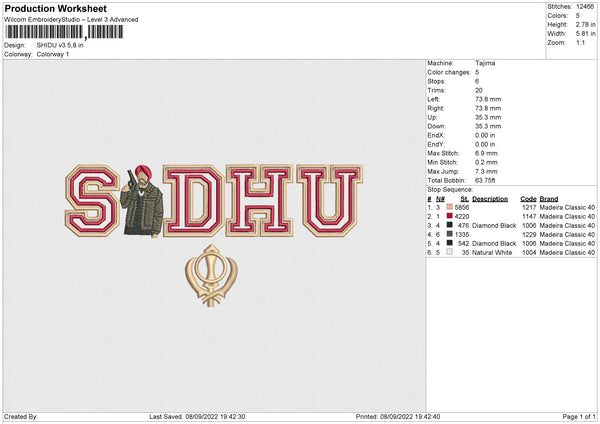This screenshot has width=600, height=424.
Task: Click the Max Jump value 7.3 mm
Action: (x=486, y=171)
